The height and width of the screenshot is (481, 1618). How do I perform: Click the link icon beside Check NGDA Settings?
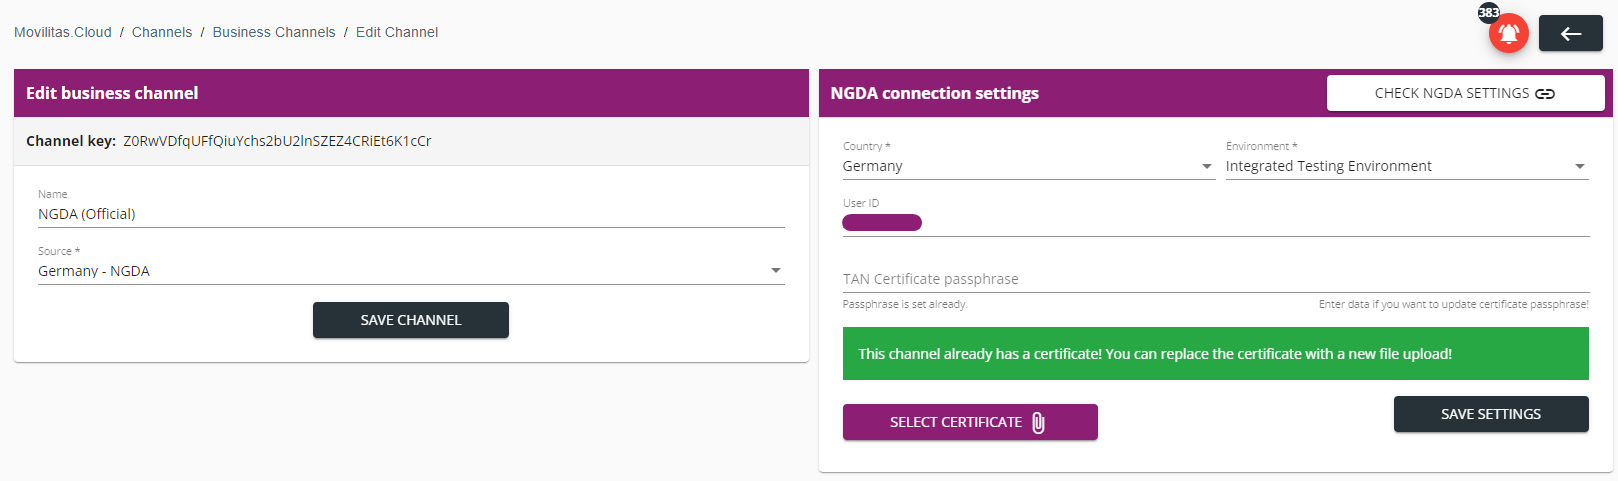pos(1545,94)
